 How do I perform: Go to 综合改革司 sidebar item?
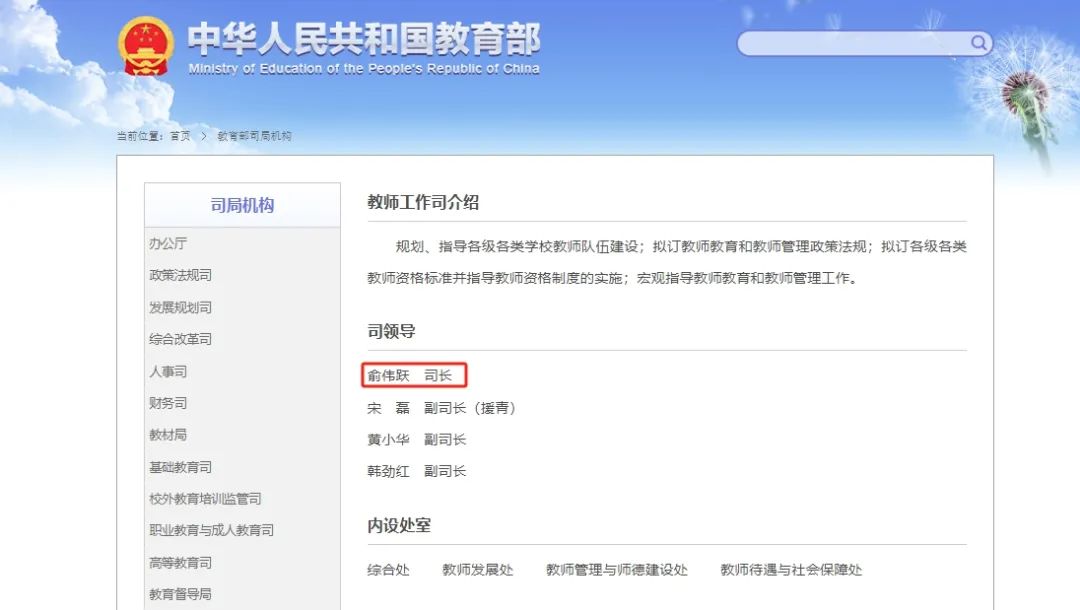(180, 339)
